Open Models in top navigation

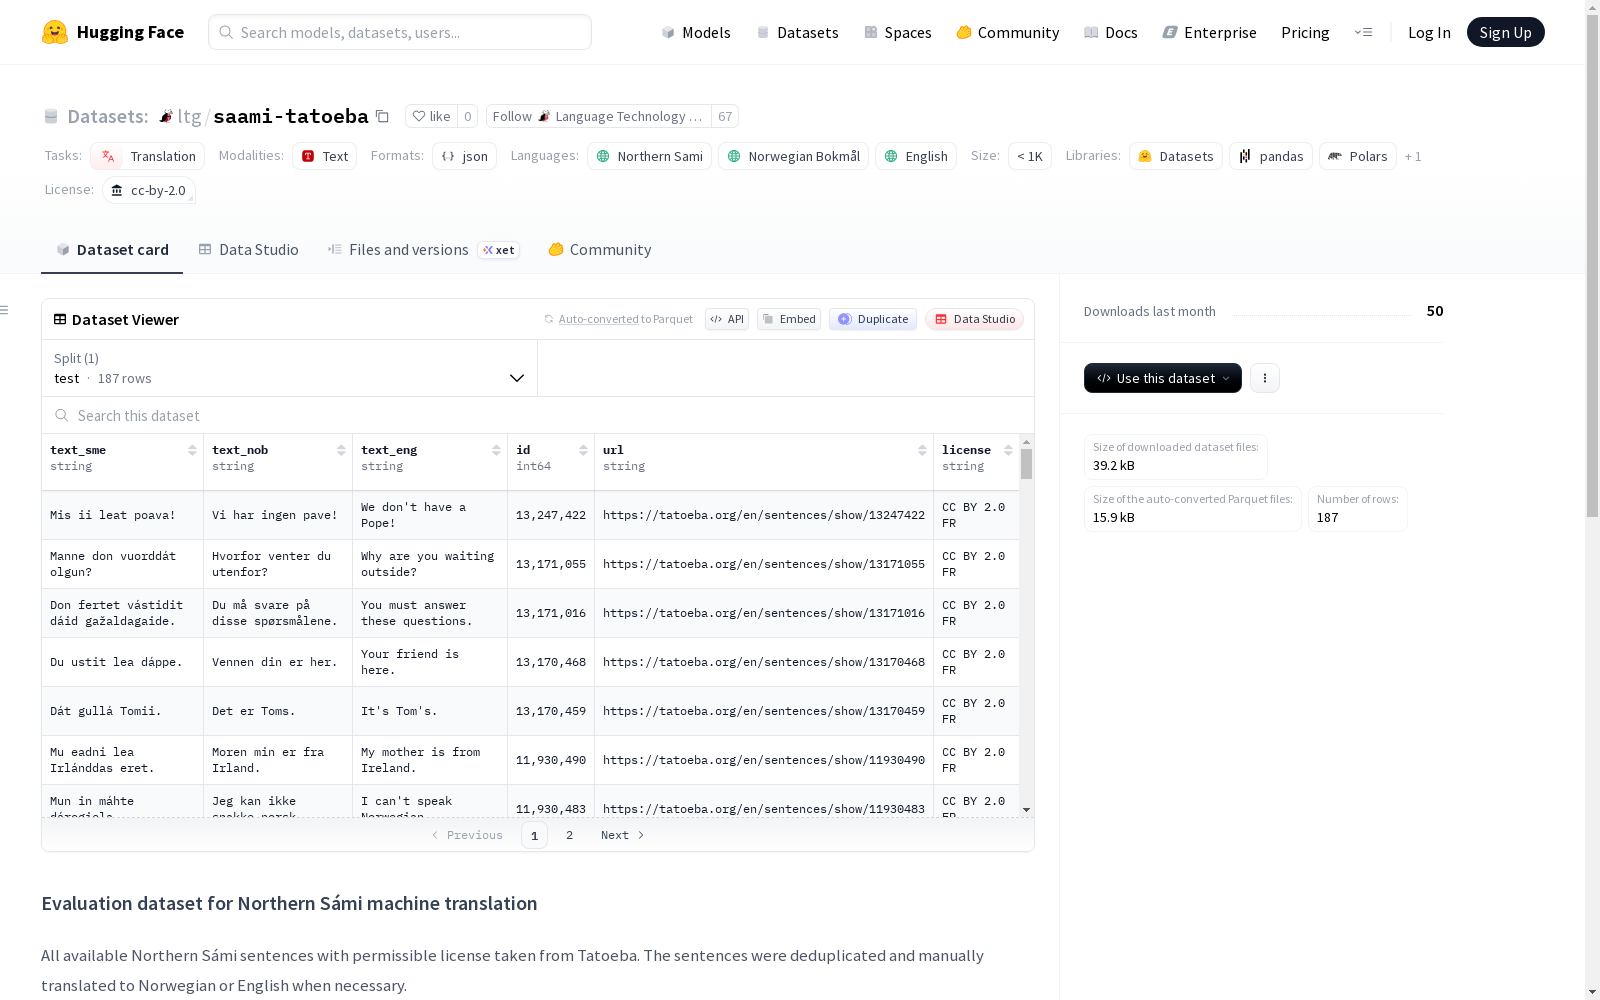[x=696, y=32]
